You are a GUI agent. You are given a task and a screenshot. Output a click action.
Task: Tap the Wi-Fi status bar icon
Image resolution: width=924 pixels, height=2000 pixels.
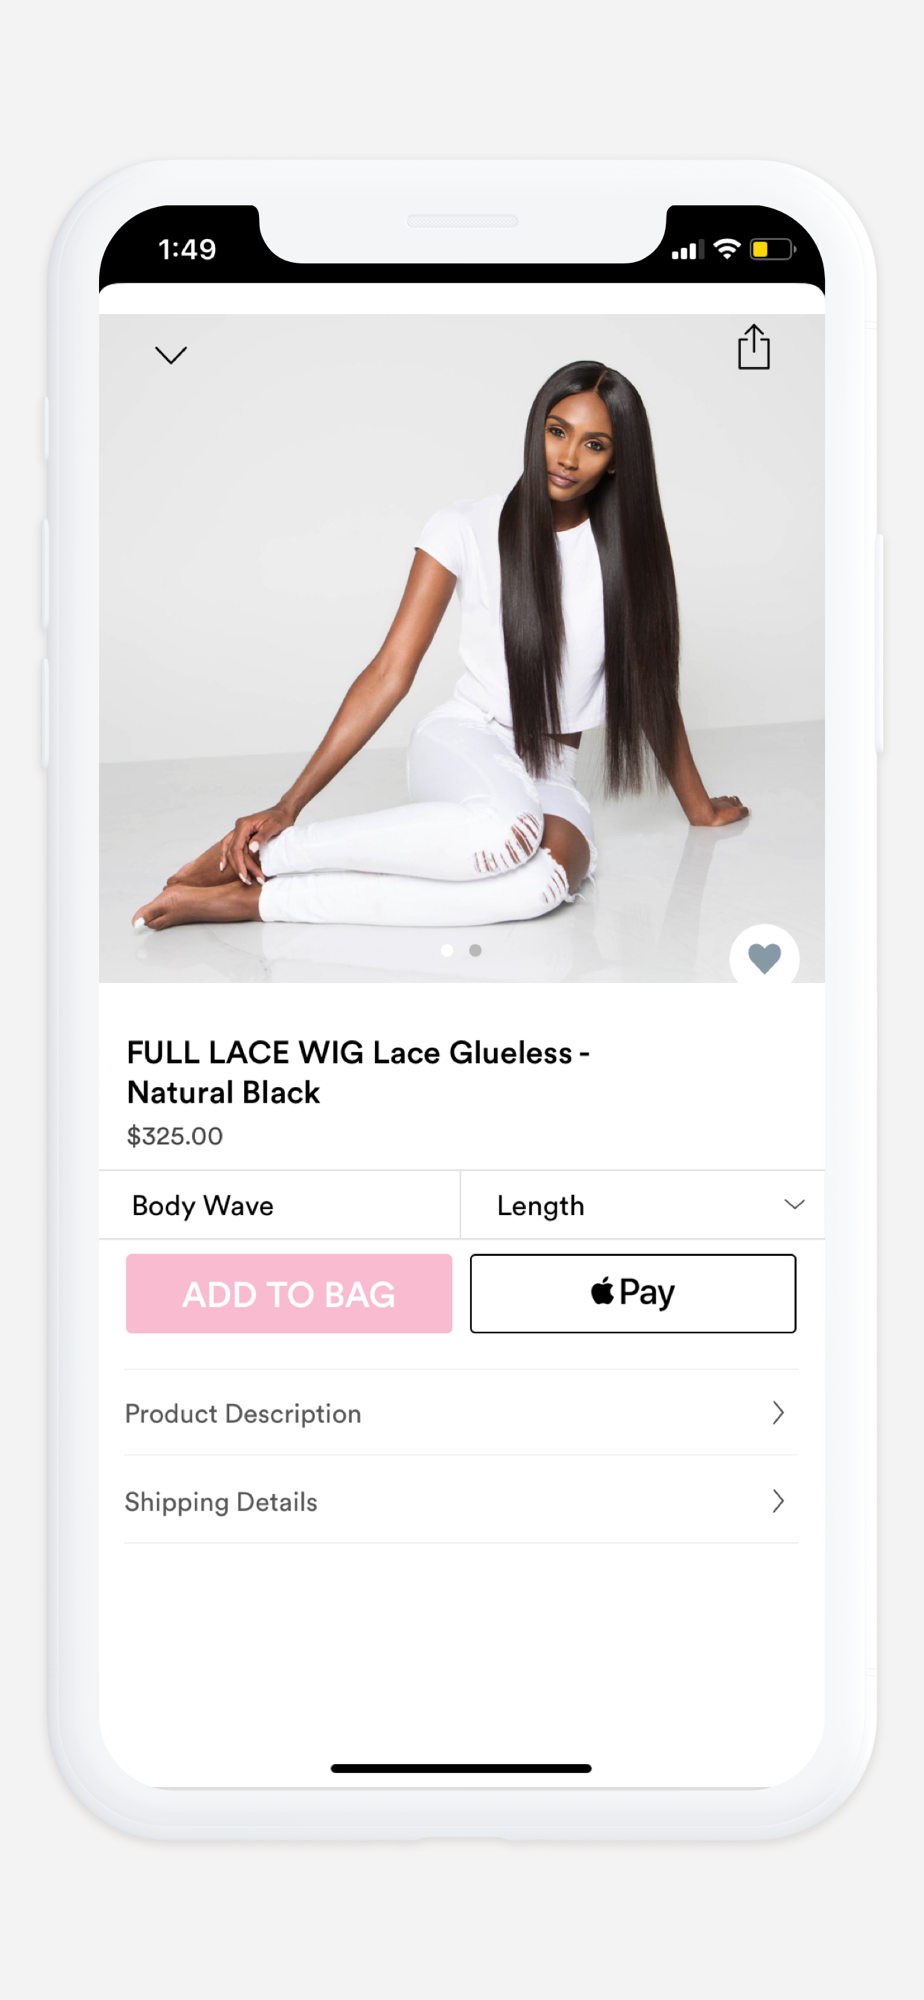727,249
